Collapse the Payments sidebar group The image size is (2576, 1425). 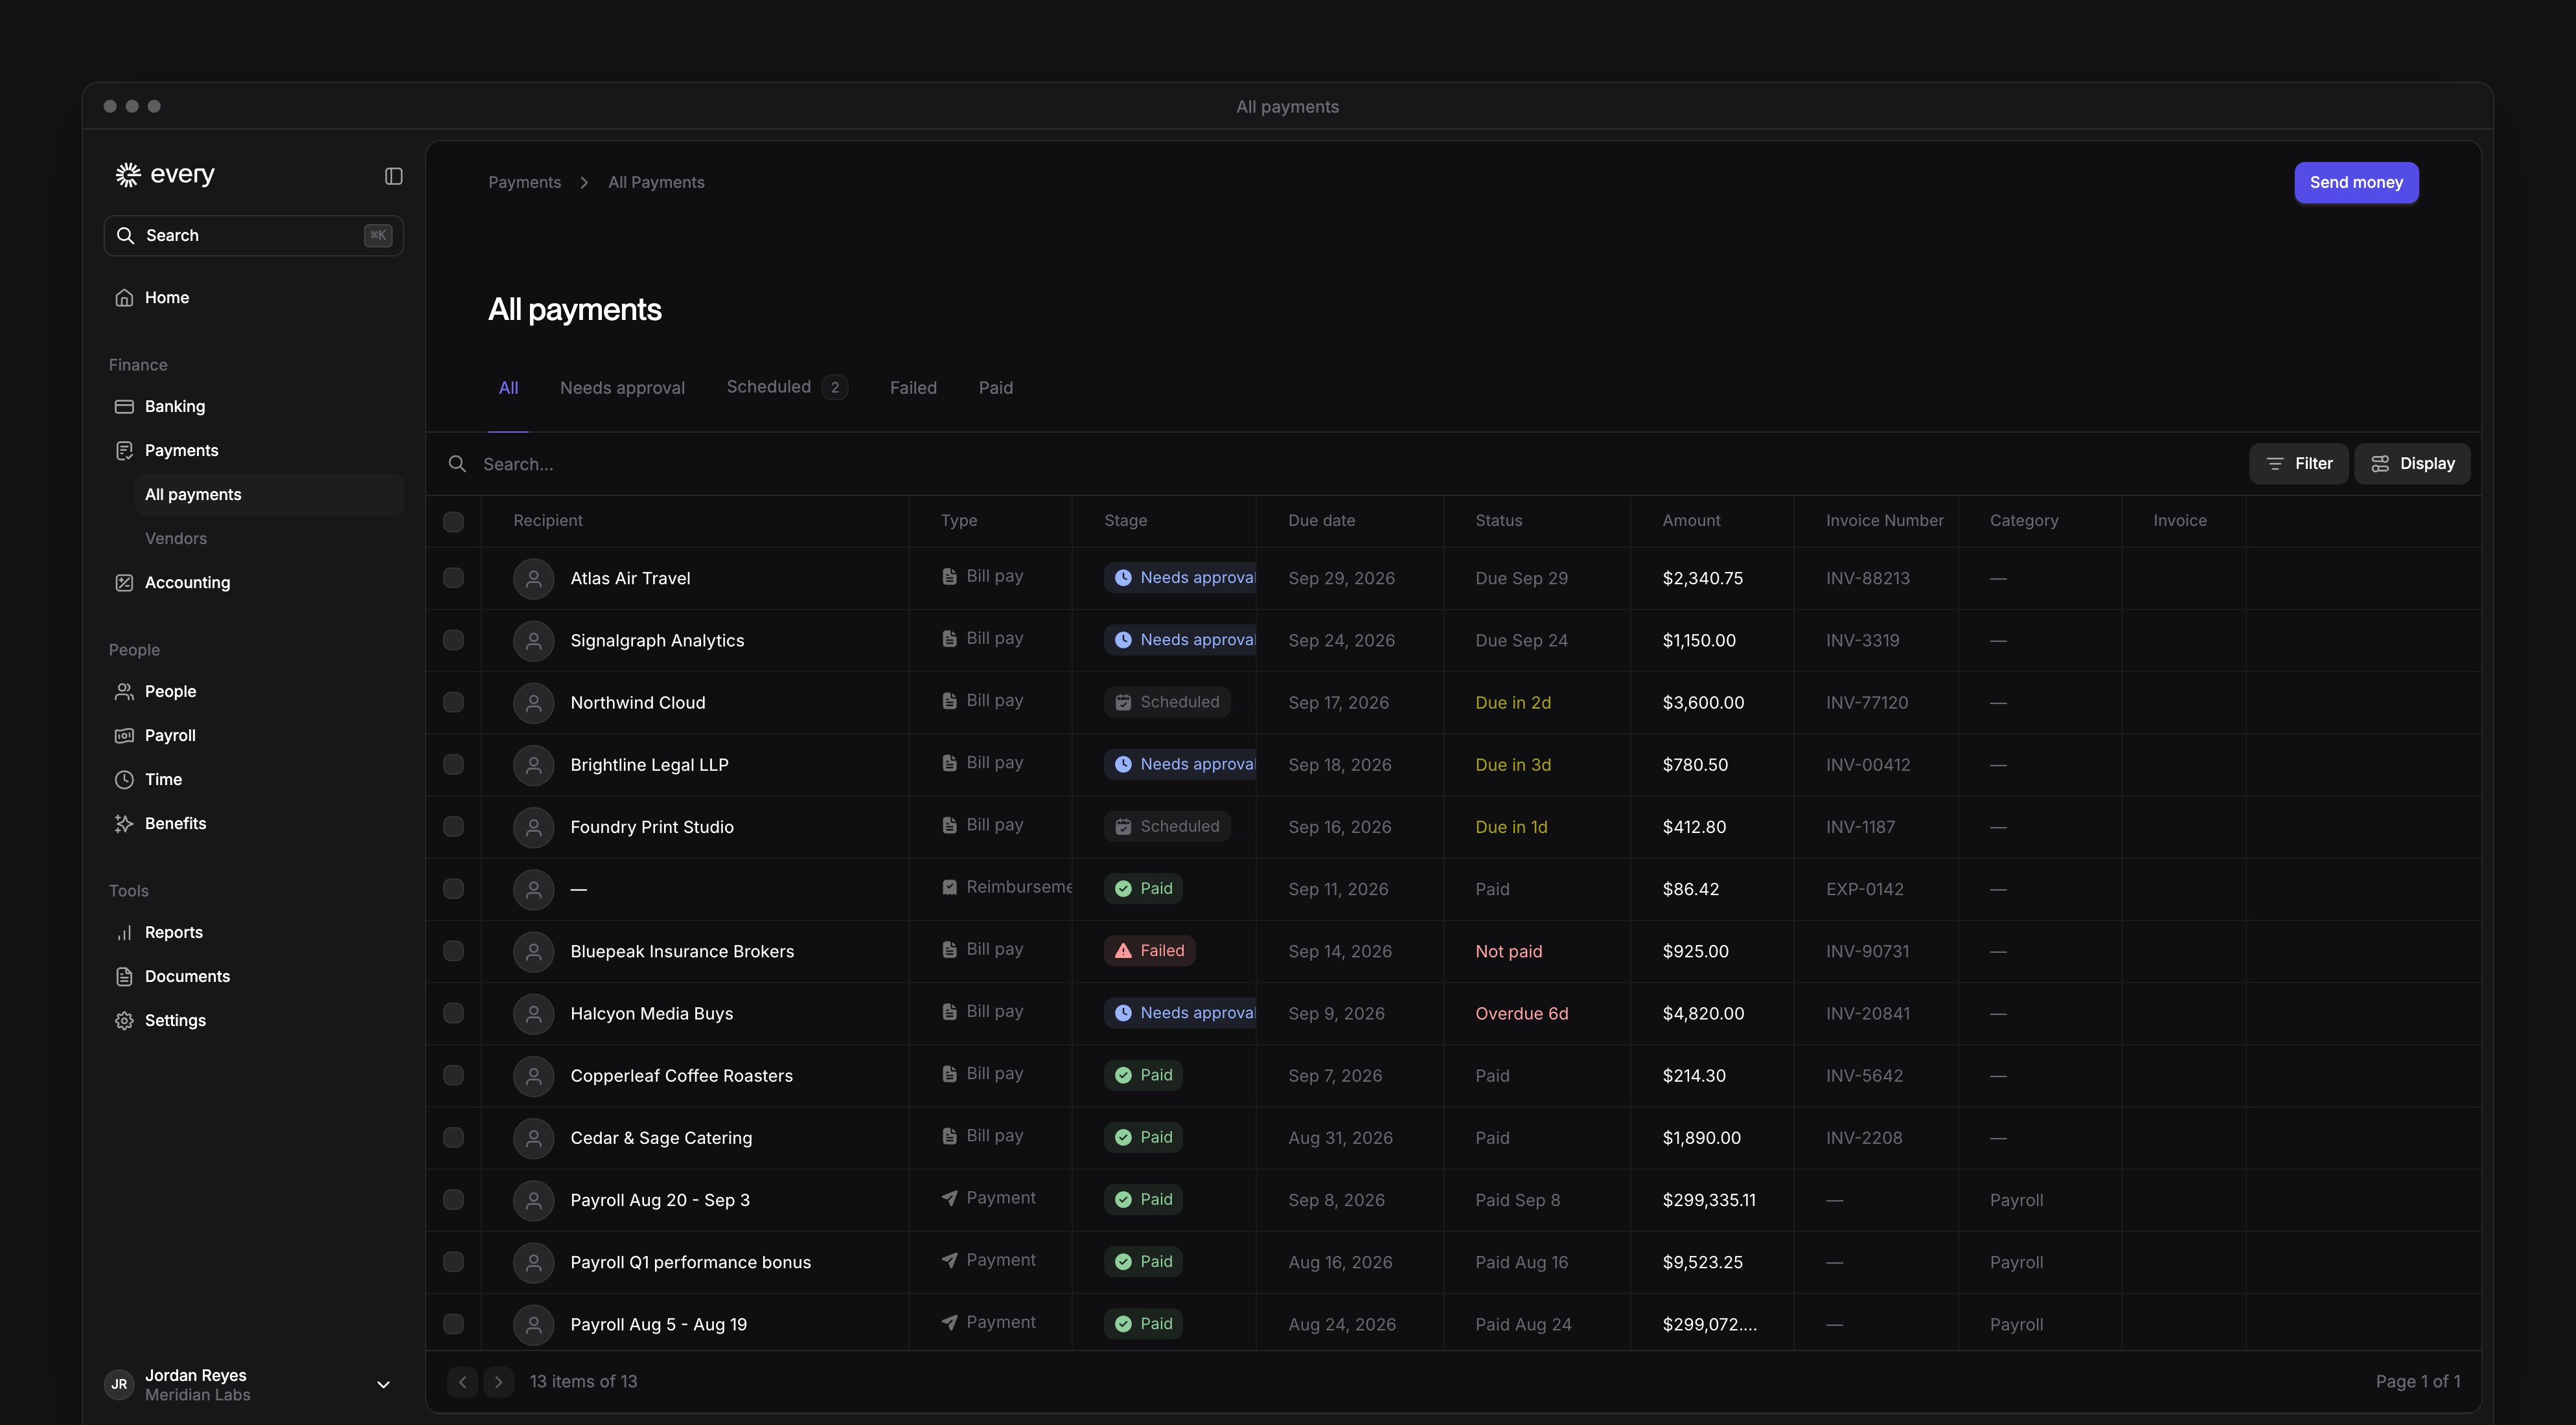[x=253, y=450]
